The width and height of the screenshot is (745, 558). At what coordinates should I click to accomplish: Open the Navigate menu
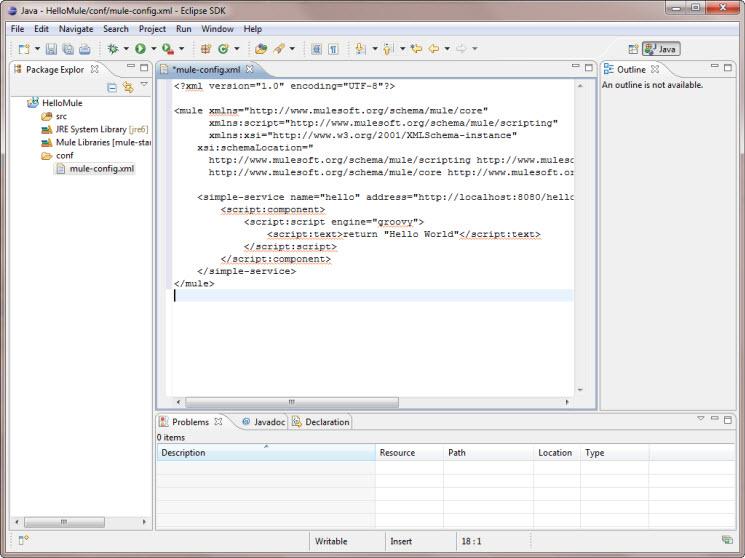point(76,29)
